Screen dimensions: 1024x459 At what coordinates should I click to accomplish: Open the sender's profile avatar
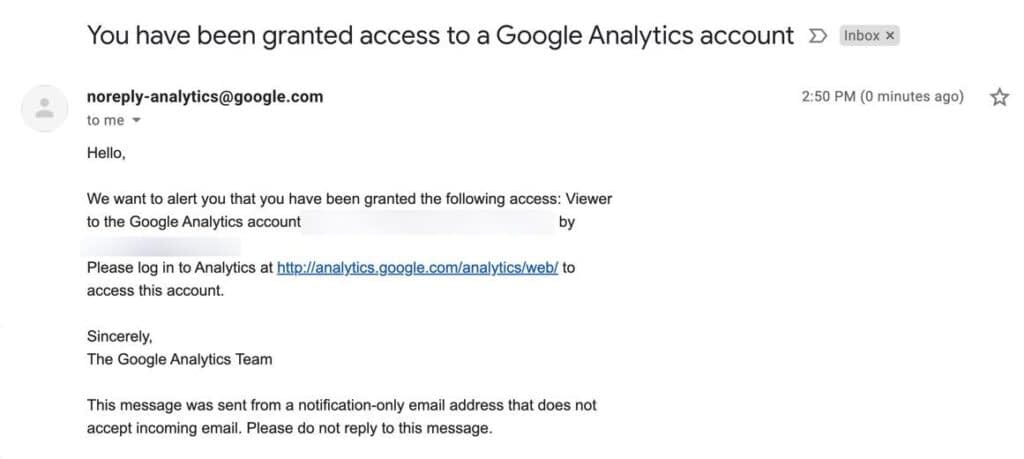click(44, 108)
